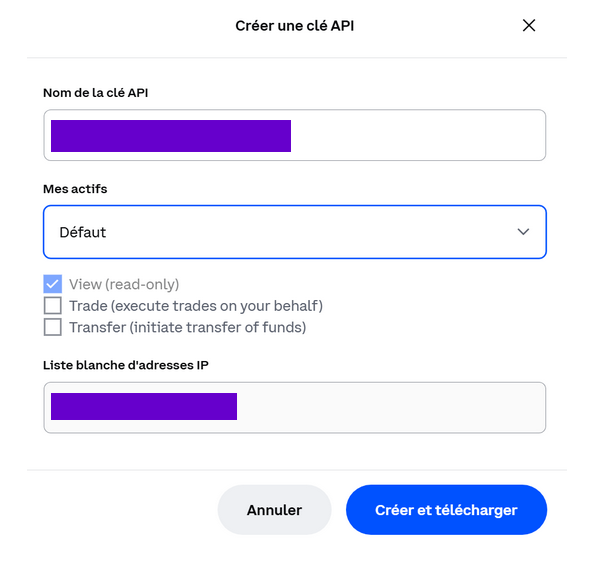601x565 pixels.
Task: Focus the Liste blanche d'adresses IP field
Action: click(x=390, y=407)
